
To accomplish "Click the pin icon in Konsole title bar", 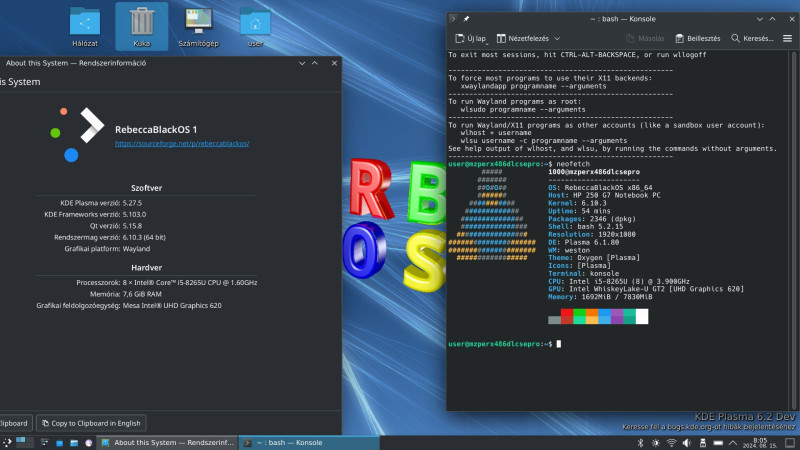I will tap(466, 19).
